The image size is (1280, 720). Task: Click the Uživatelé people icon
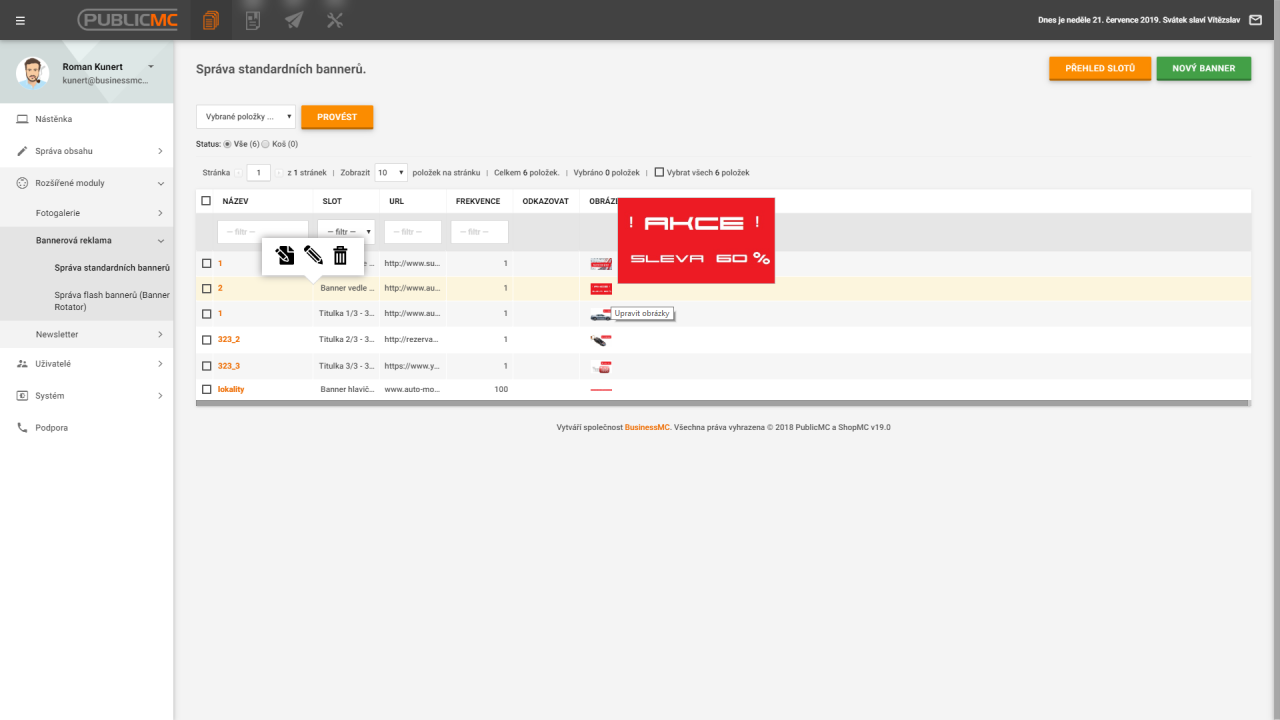pos(22,364)
